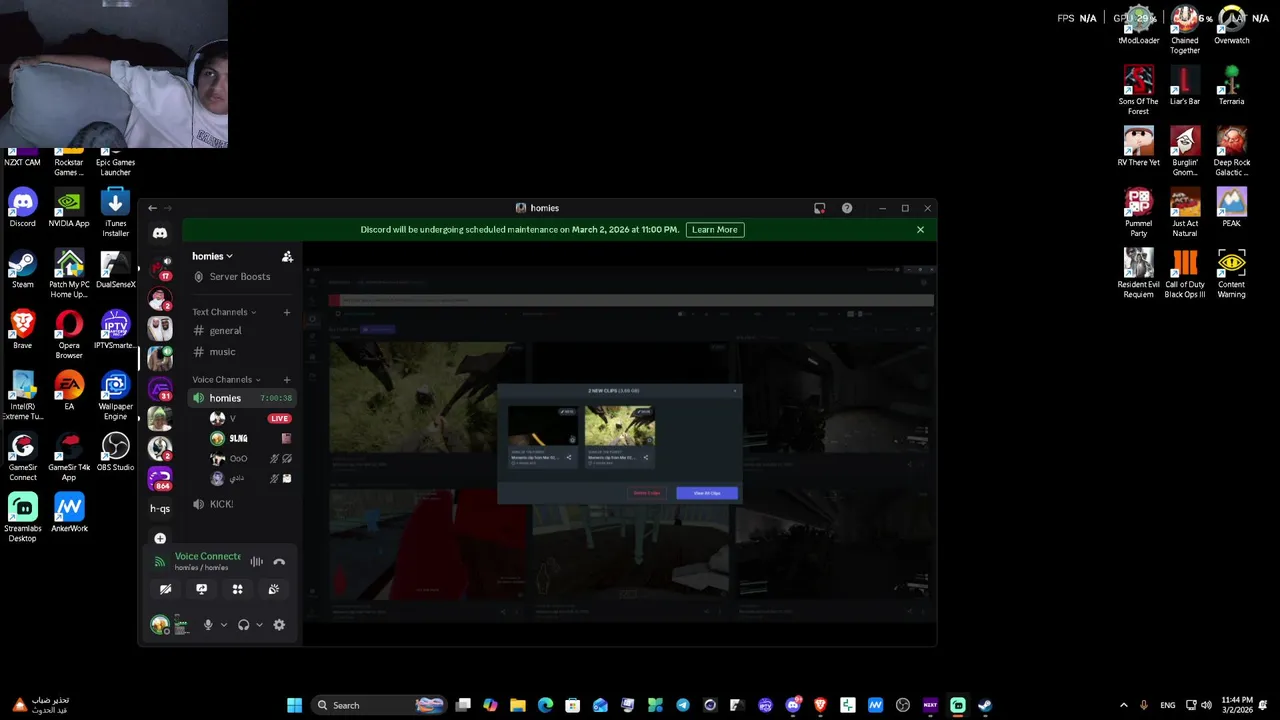
Task: Open headphone output options arrow
Action: click(x=259, y=625)
